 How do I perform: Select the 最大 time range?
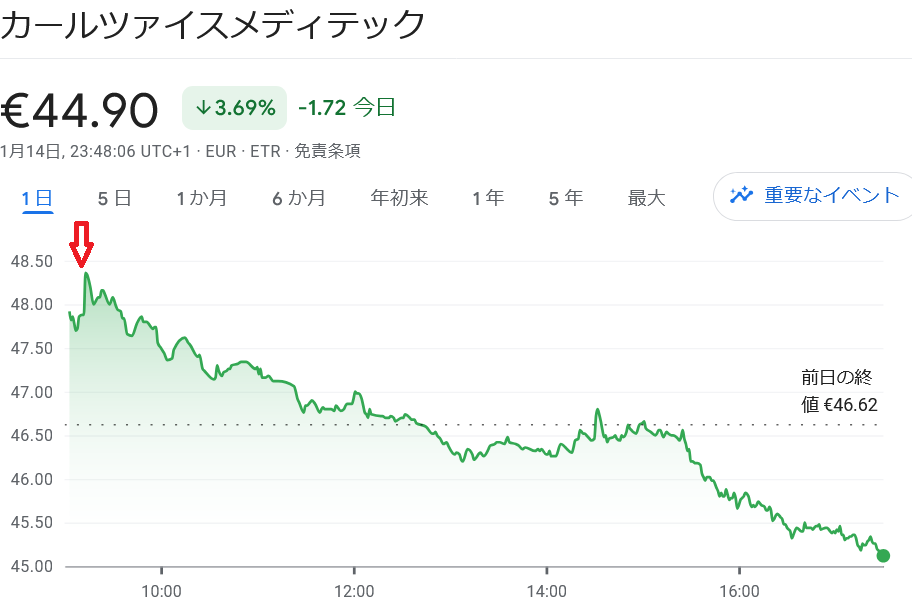pyautogui.click(x=646, y=197)
